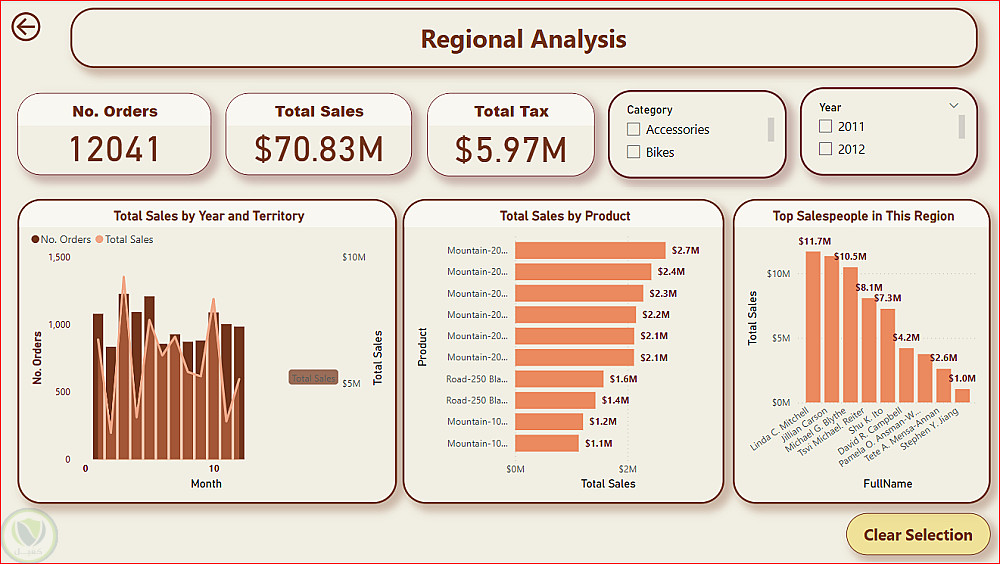
Task: Select the $1.2M Mountain-100 product bar
Action: (x=549, y=422)
